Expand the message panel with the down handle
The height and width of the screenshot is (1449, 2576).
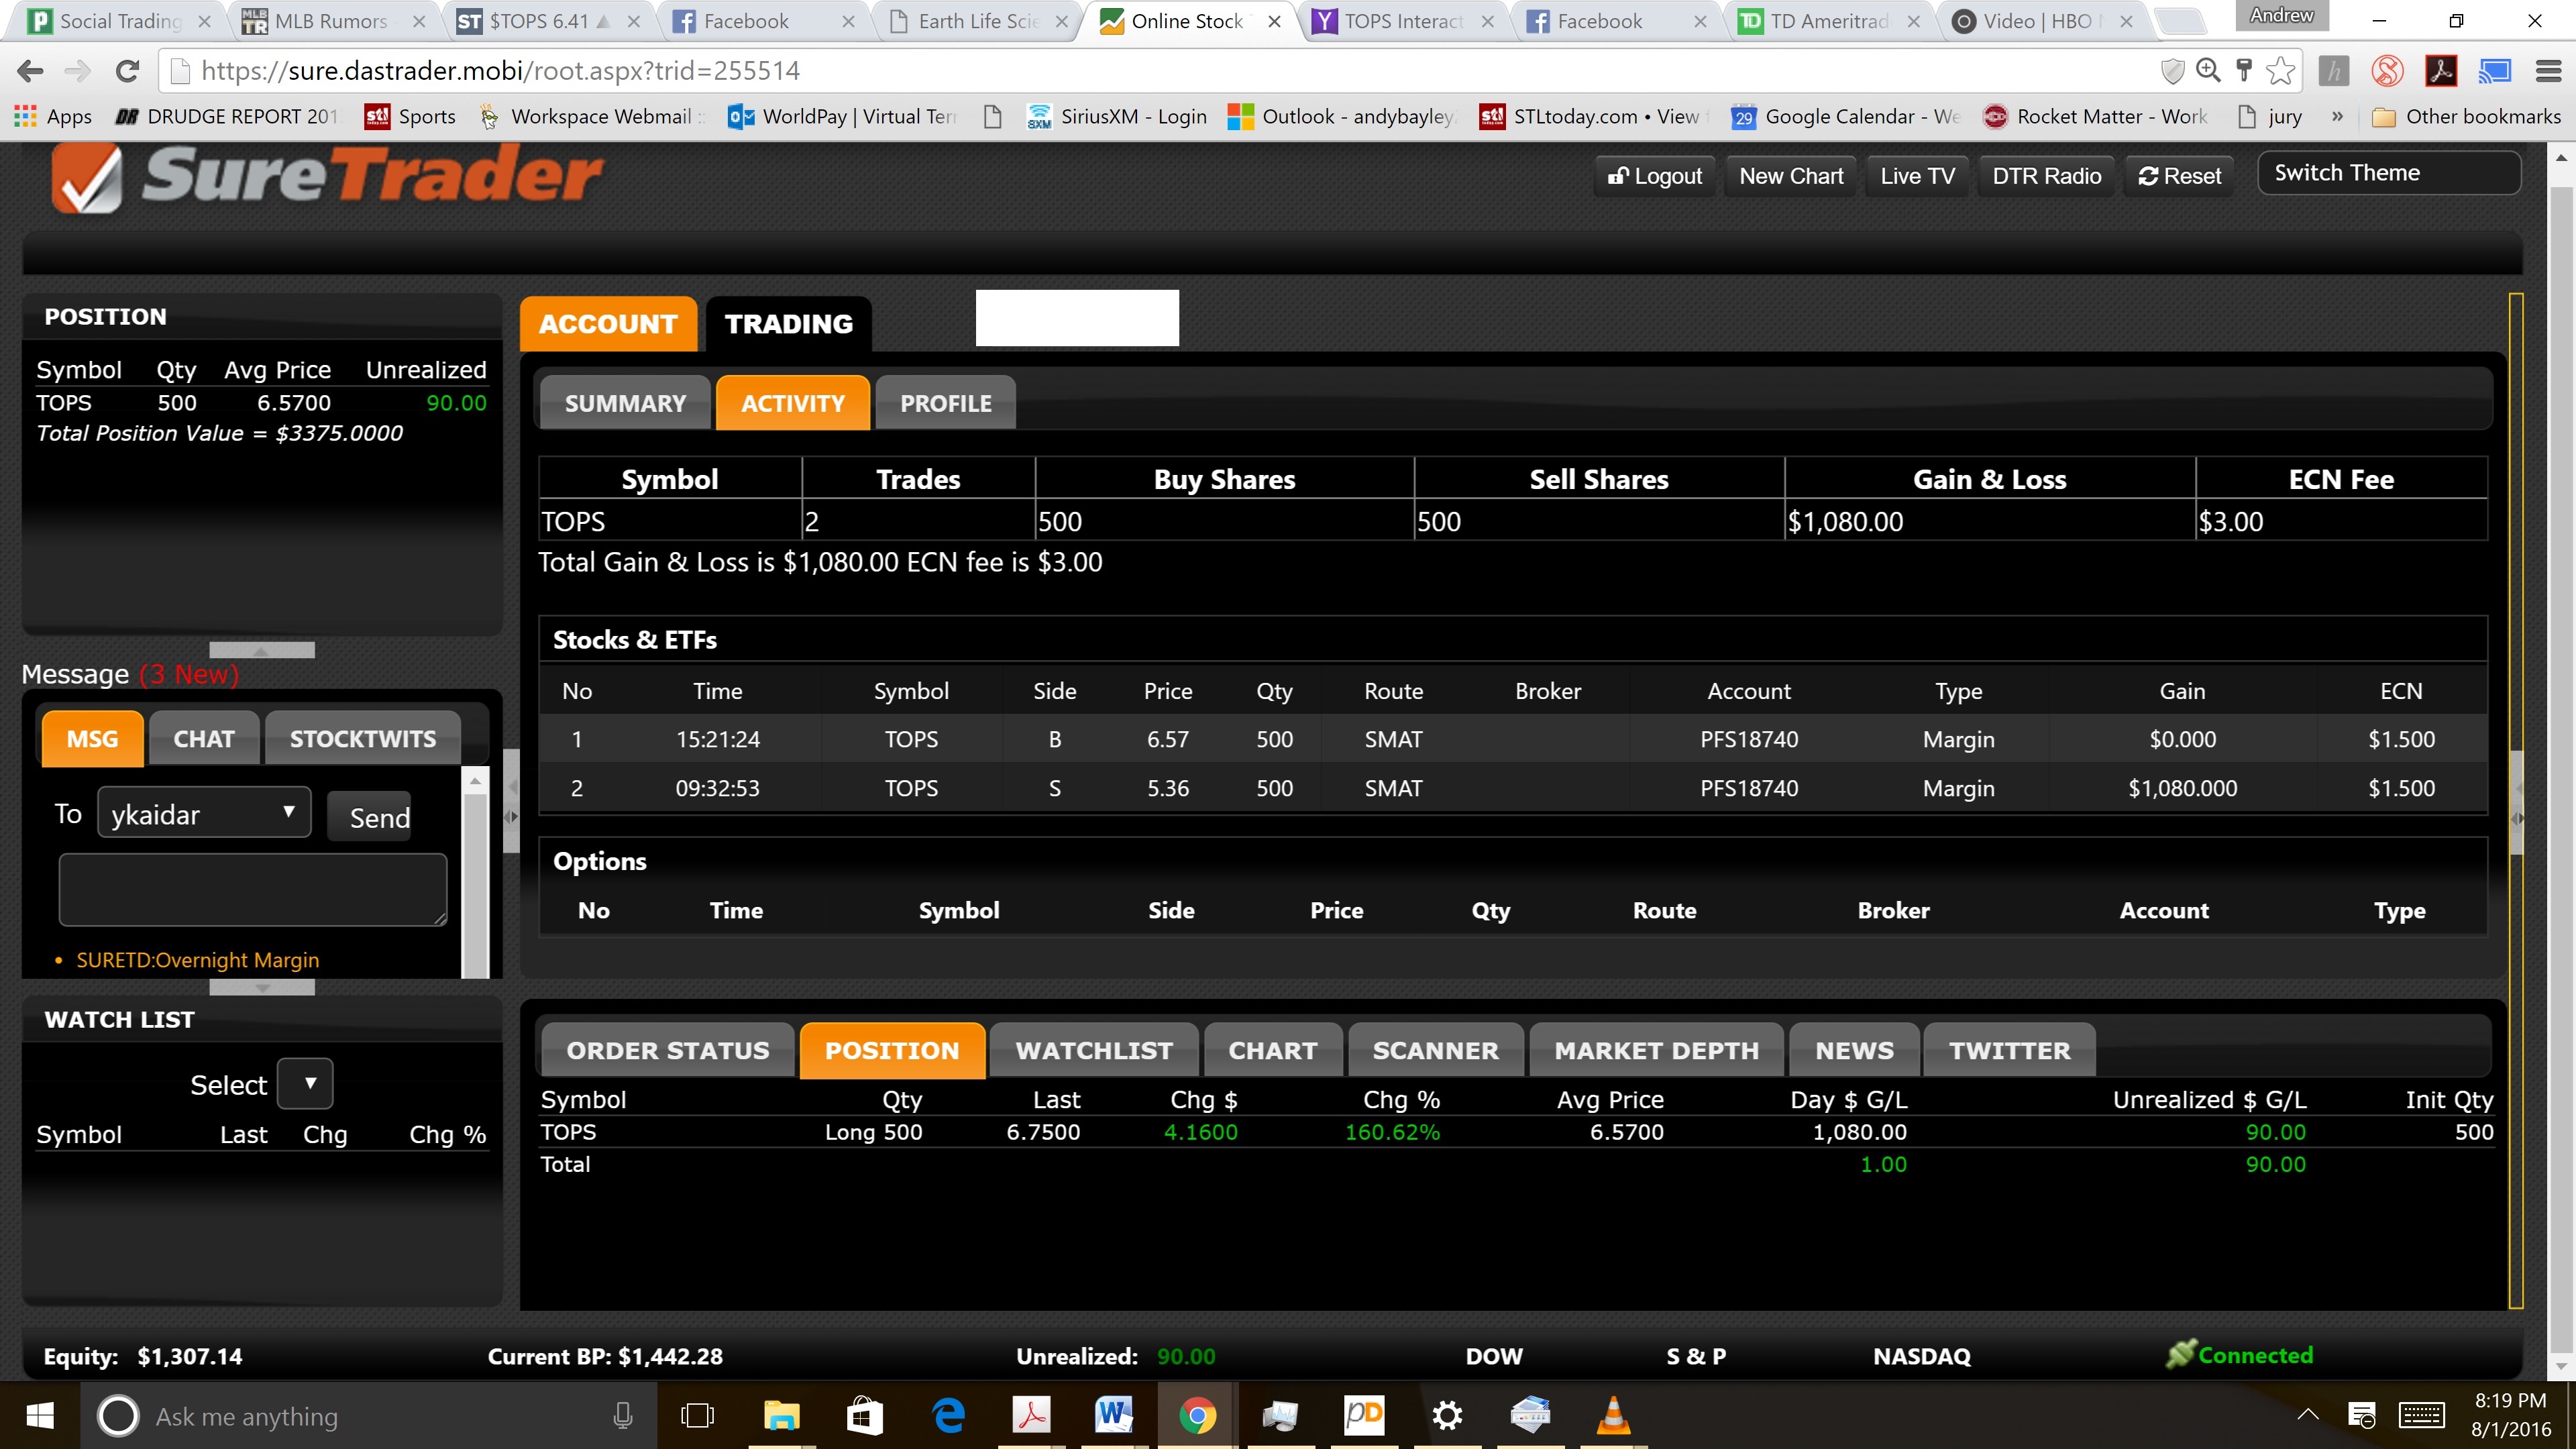click(x=262, y=988)
